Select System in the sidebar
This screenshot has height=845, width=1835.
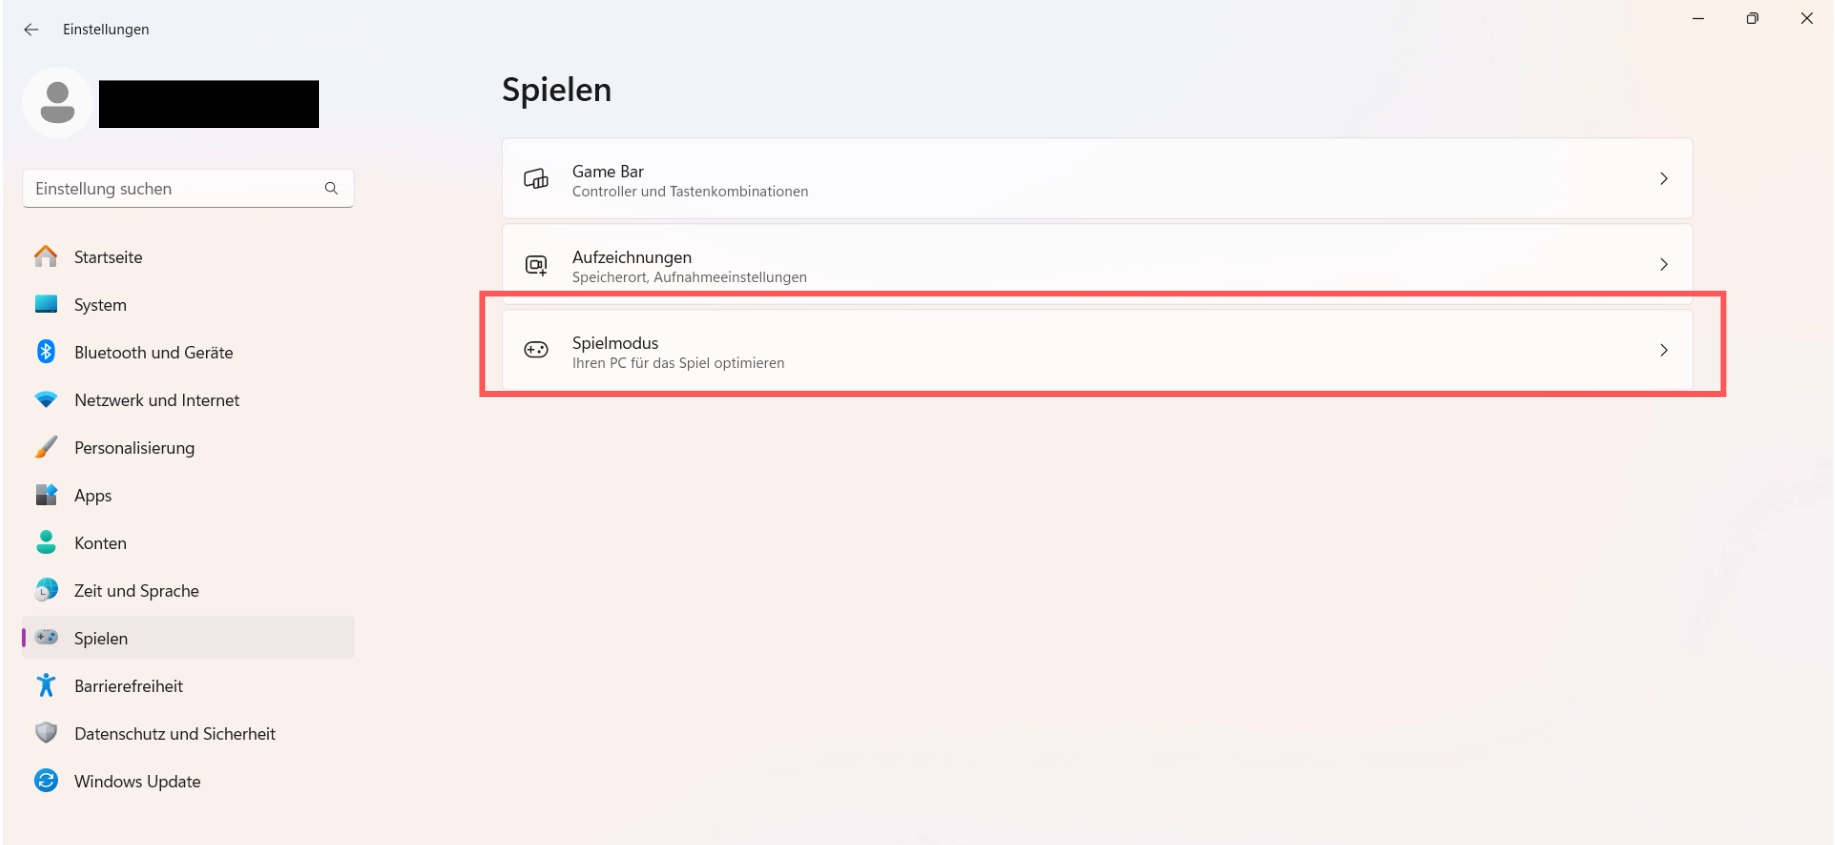(100, 305)
